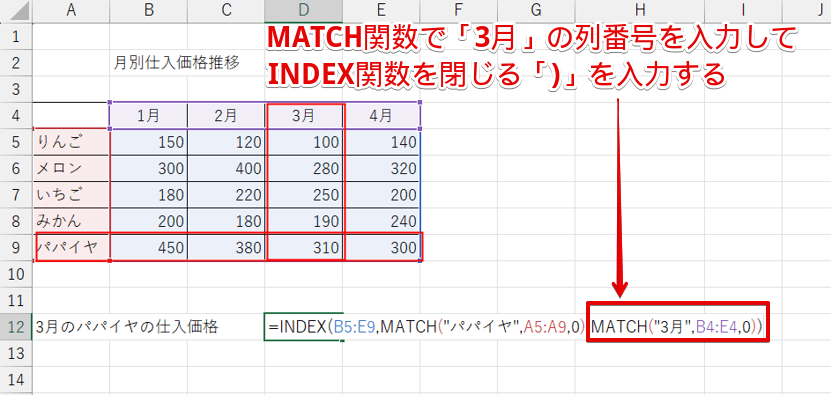Click パパイヤ 1月 value 450

148,247
